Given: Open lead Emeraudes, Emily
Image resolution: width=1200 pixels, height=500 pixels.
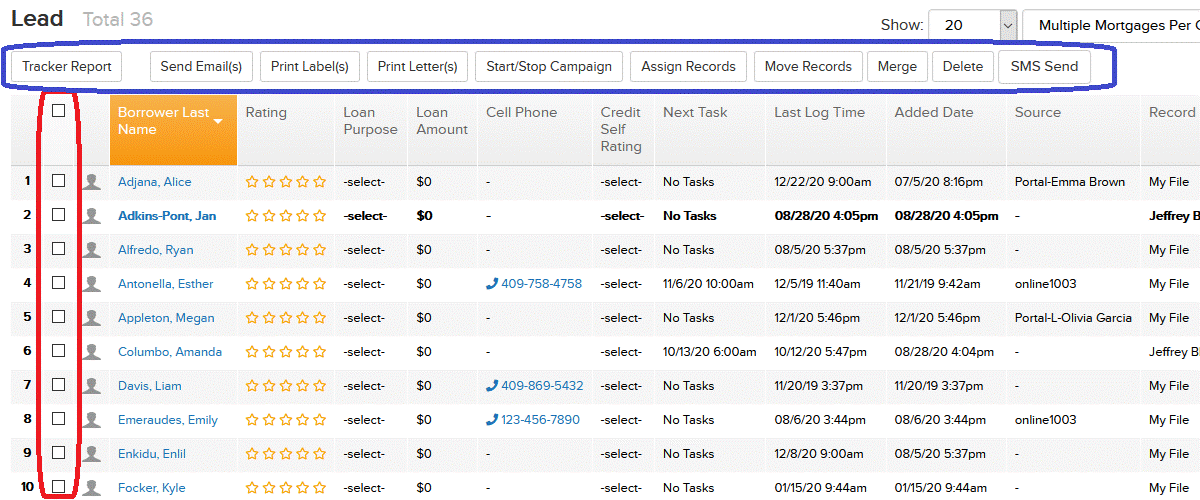Looking at the screenshot, I should click(x=168, y=420).
